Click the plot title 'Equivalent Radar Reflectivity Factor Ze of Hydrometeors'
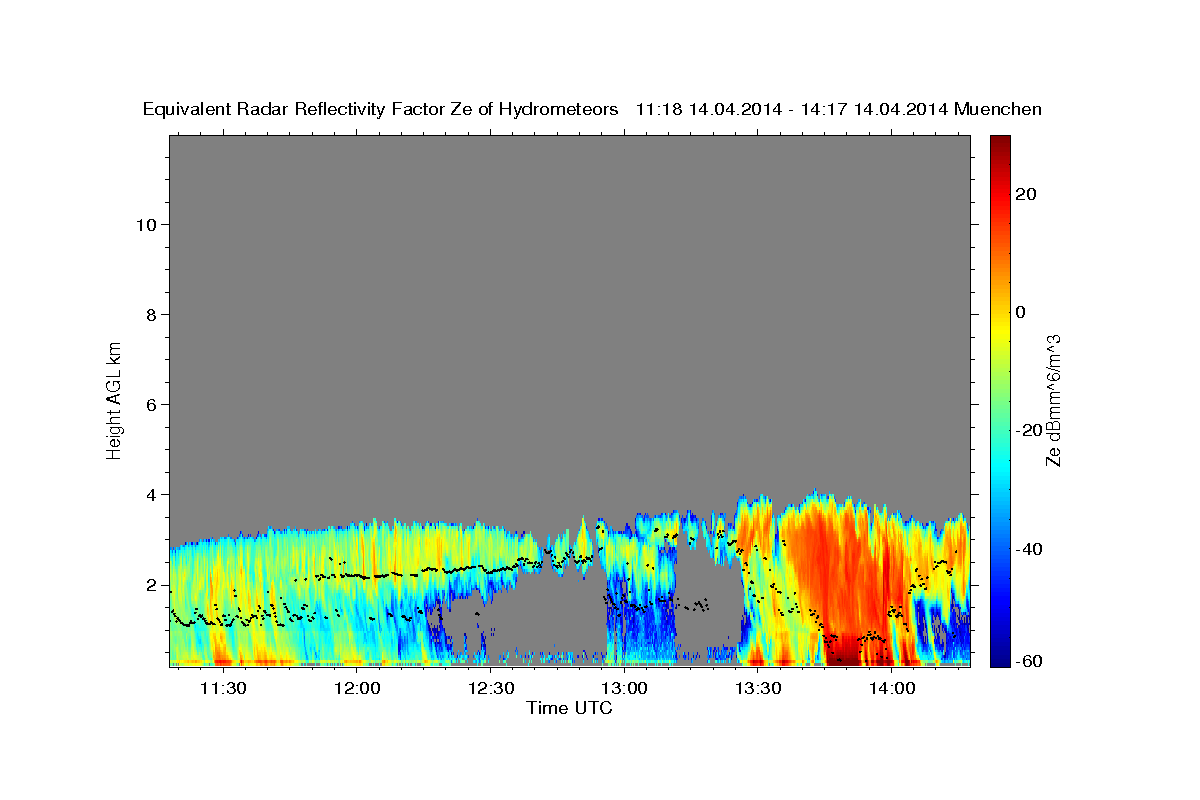The height and width of the screenshot is (800, 1200). [381, 109]
